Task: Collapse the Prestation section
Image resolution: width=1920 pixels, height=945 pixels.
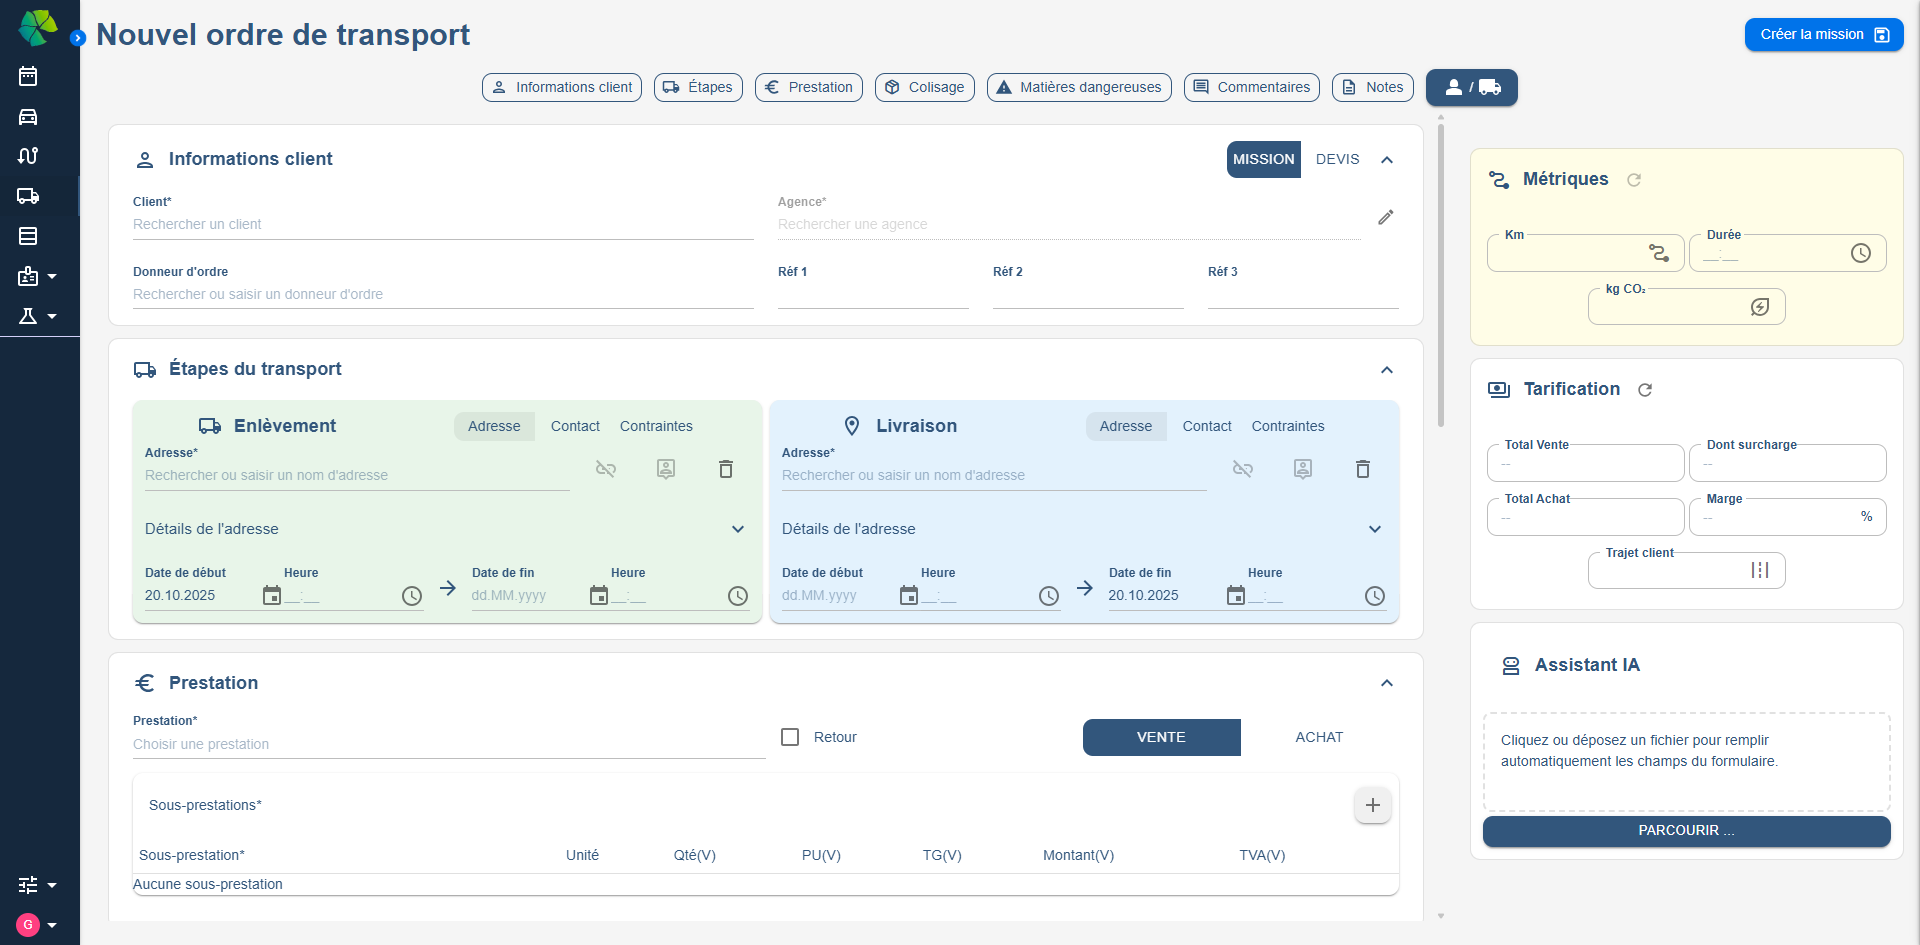Action: [x=1386, y=683]
